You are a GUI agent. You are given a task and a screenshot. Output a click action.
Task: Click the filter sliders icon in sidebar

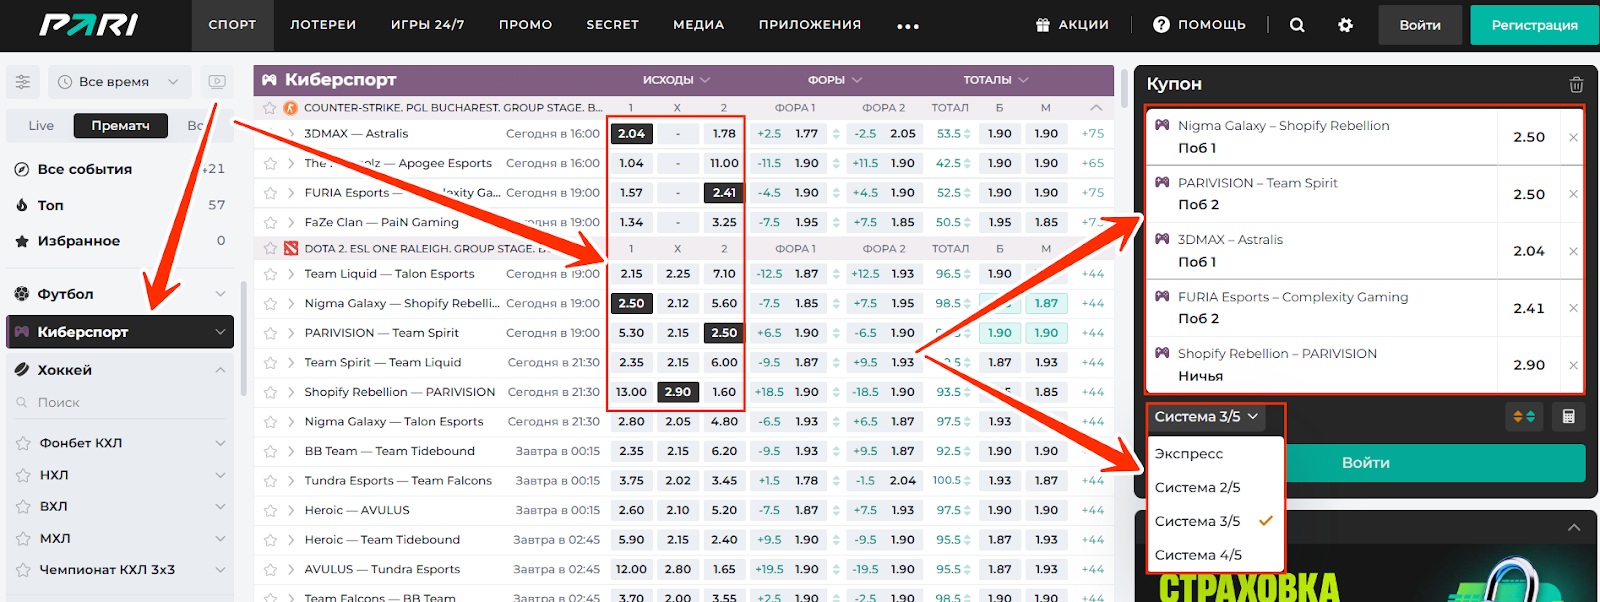(23, 82)
